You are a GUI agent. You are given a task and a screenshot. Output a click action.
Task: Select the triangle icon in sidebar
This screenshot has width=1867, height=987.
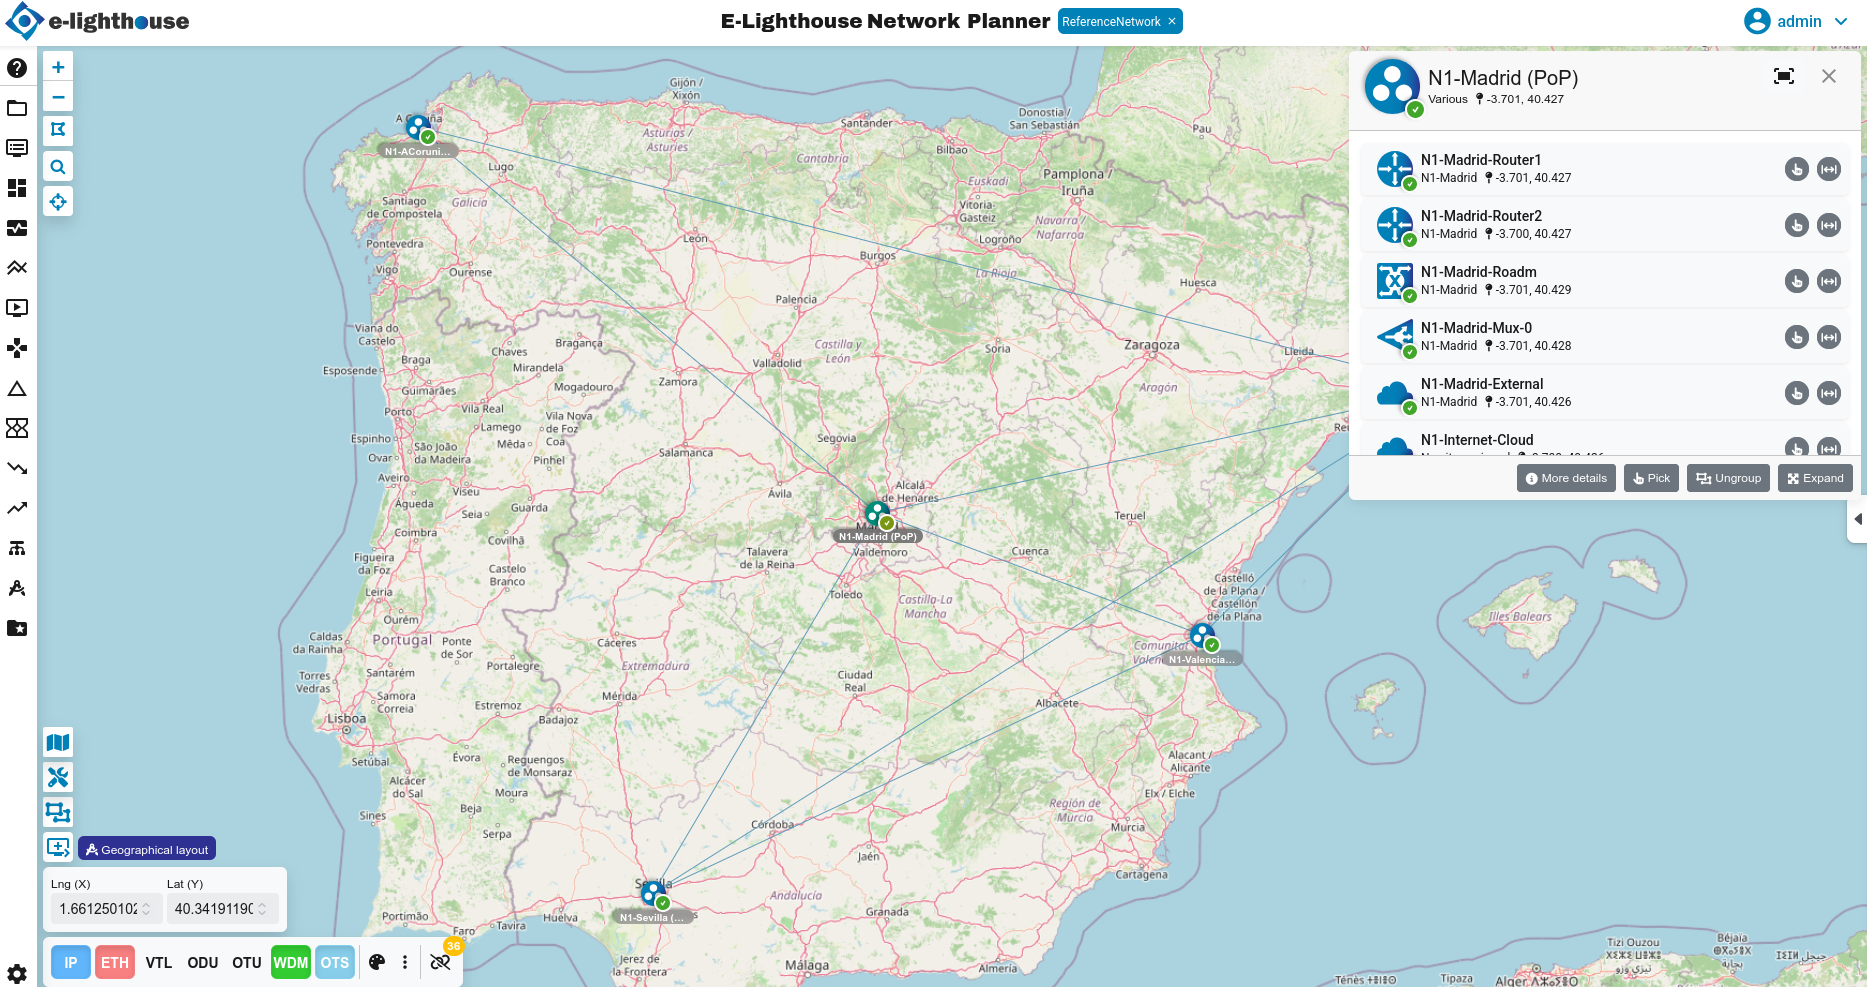[x=17, y=388]
